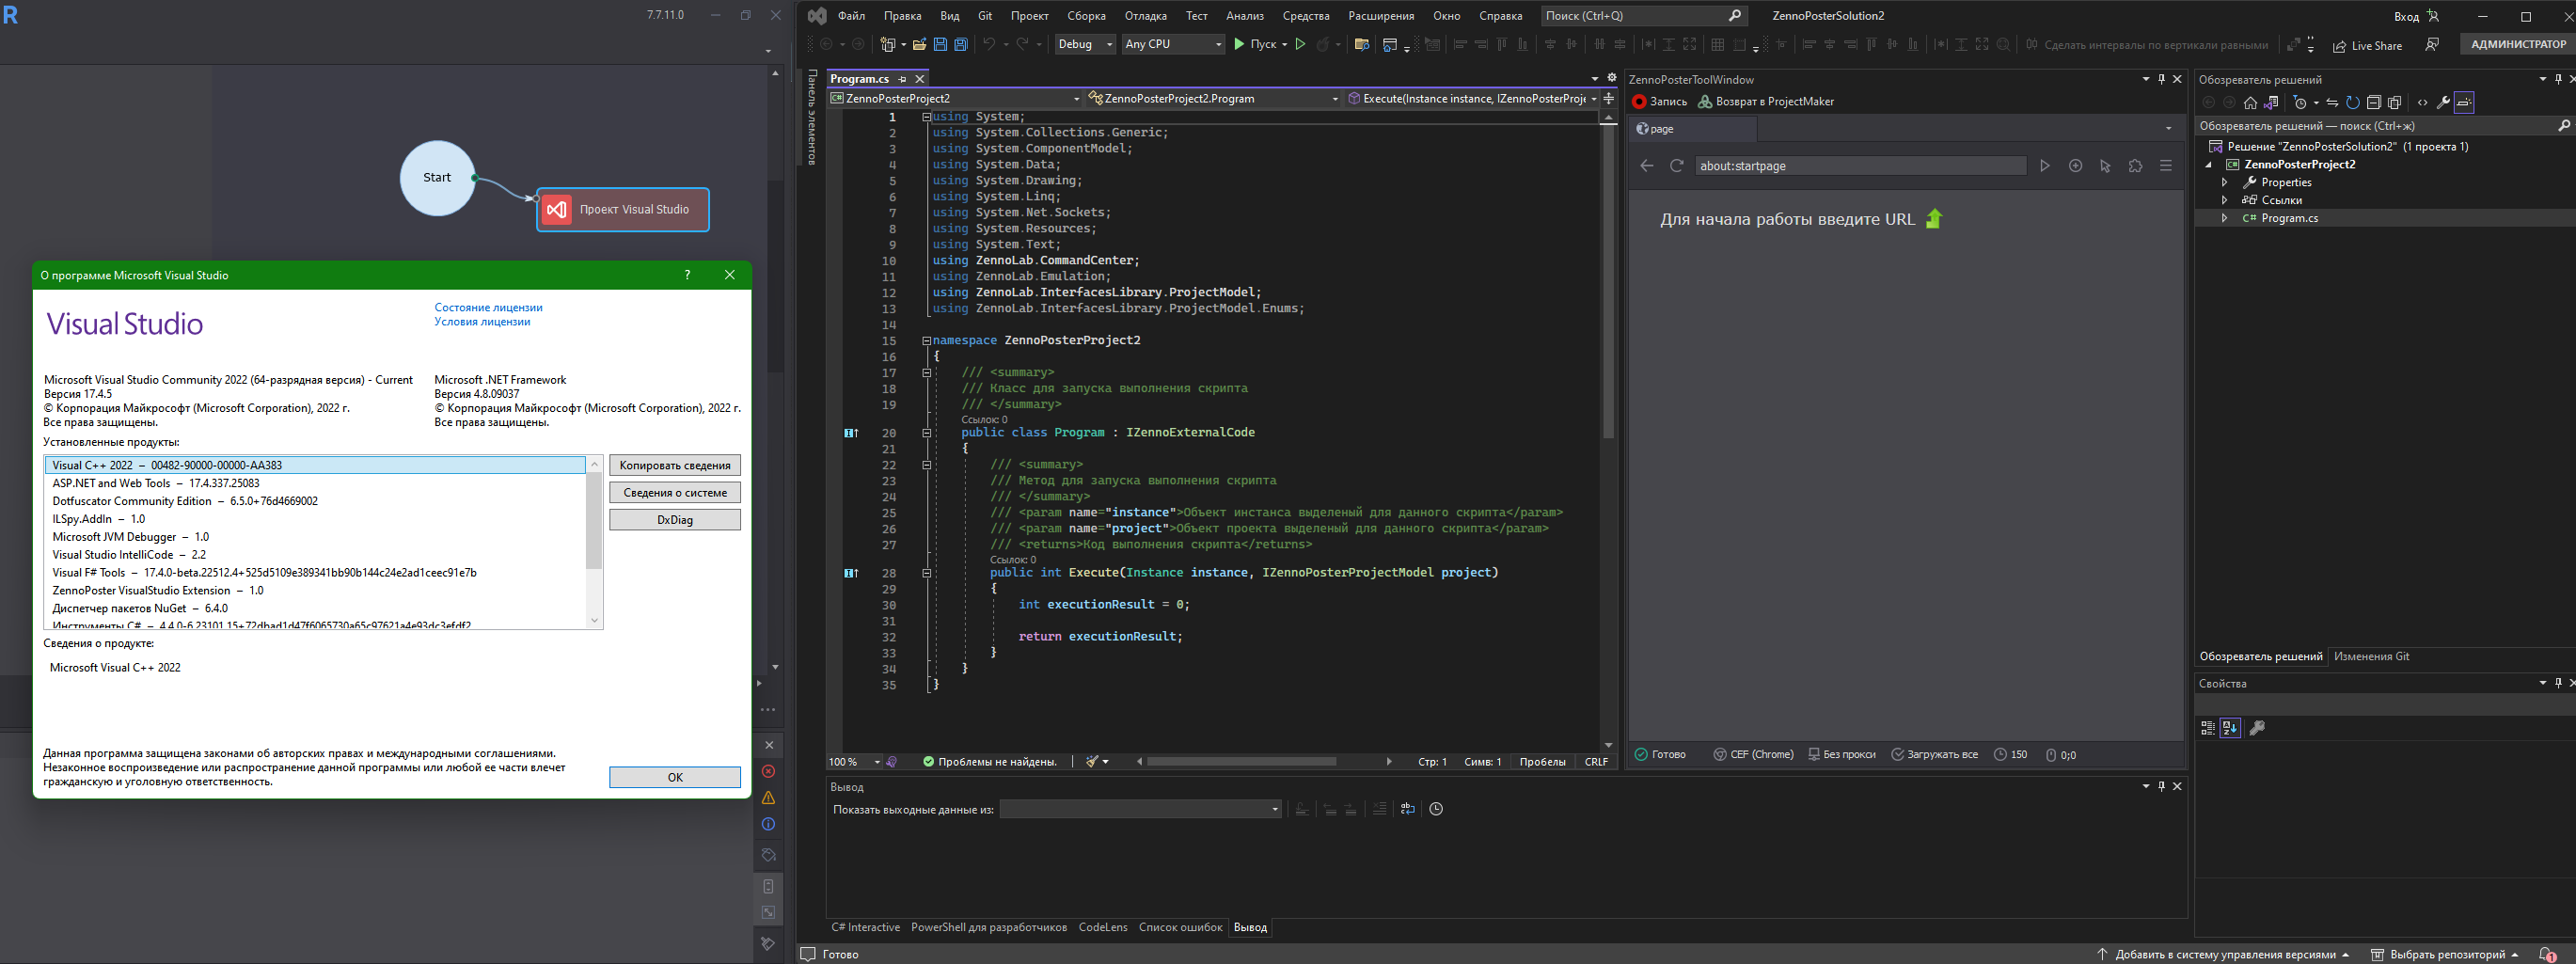2576x964 pixels.
Task: Open the hamburger menu in ZennoPoster browser
Action: [2166, 166]
